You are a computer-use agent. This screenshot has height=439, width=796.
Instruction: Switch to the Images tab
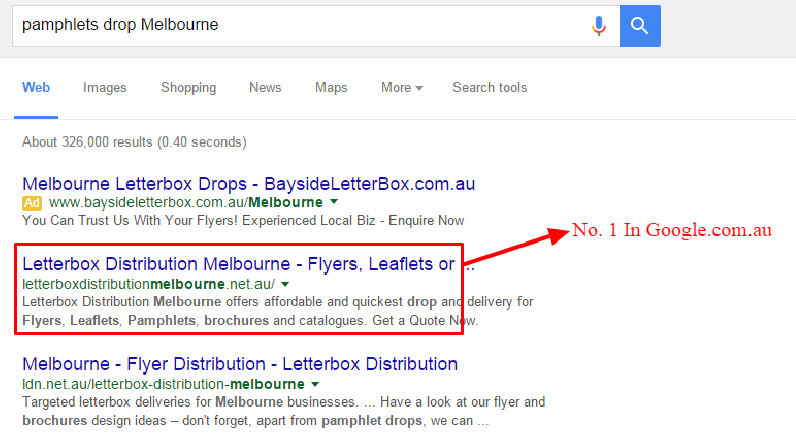tap(104, 88)
